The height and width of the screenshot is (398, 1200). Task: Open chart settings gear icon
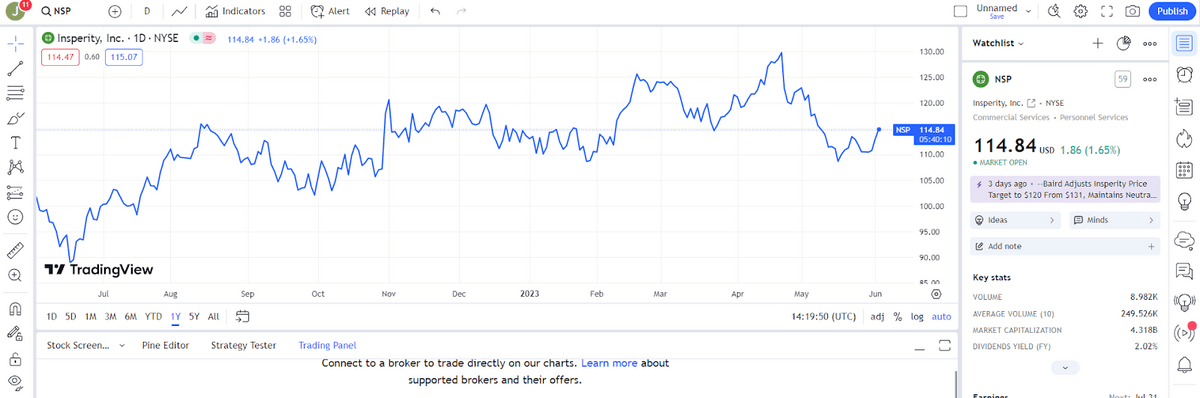click(x=1080, y=11)
